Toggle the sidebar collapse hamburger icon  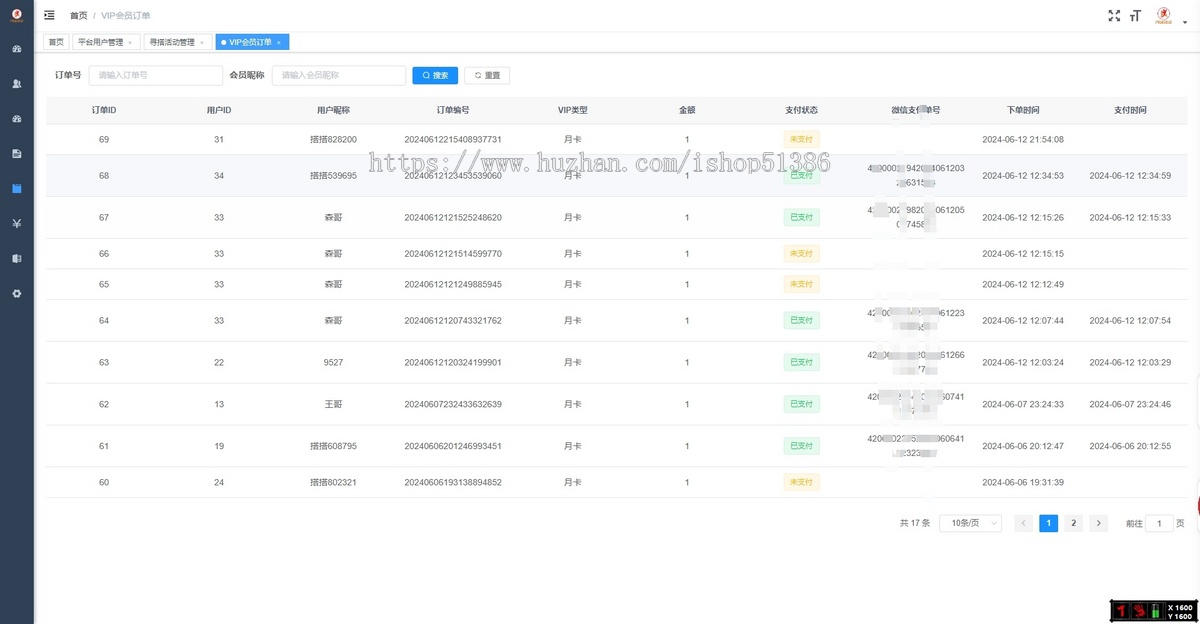pos(50,15)
